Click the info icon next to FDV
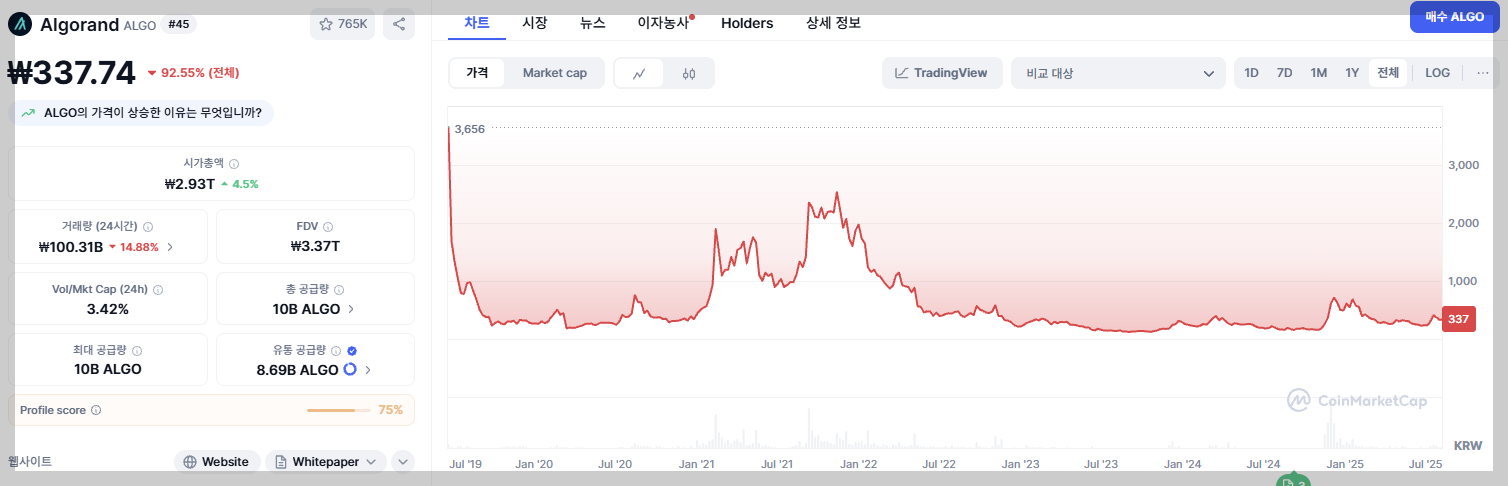This screenshot has width=1508, height=486. [x=328, y=226]
